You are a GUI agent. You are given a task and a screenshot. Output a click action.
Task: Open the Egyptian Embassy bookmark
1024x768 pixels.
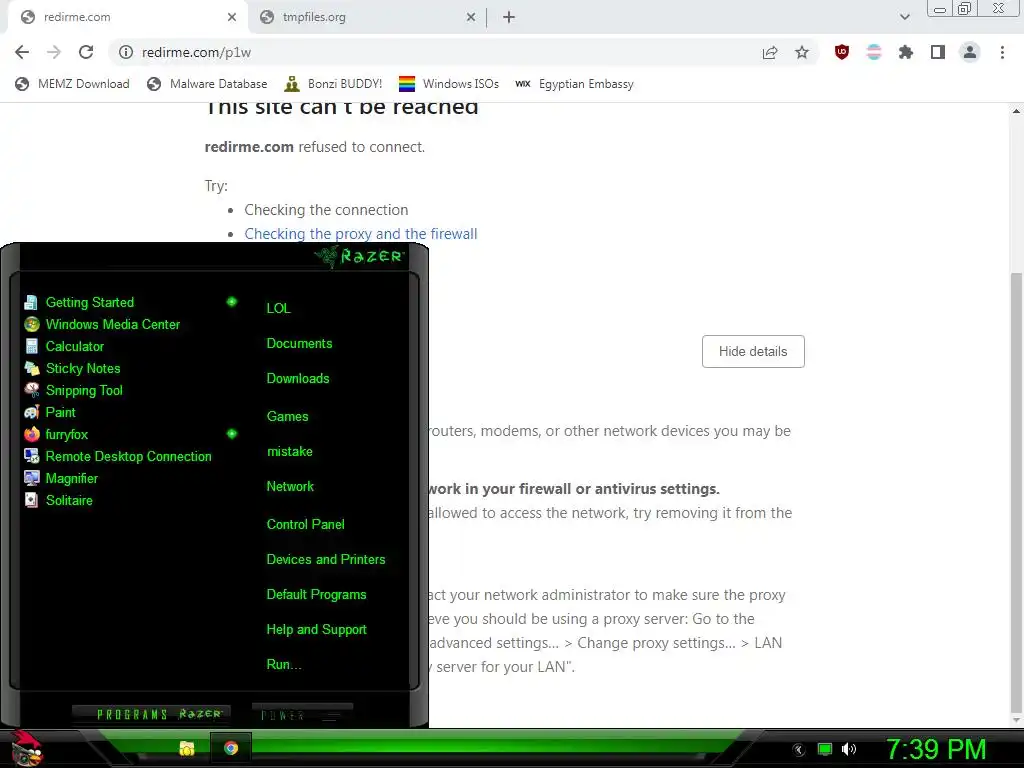point(574,84)
